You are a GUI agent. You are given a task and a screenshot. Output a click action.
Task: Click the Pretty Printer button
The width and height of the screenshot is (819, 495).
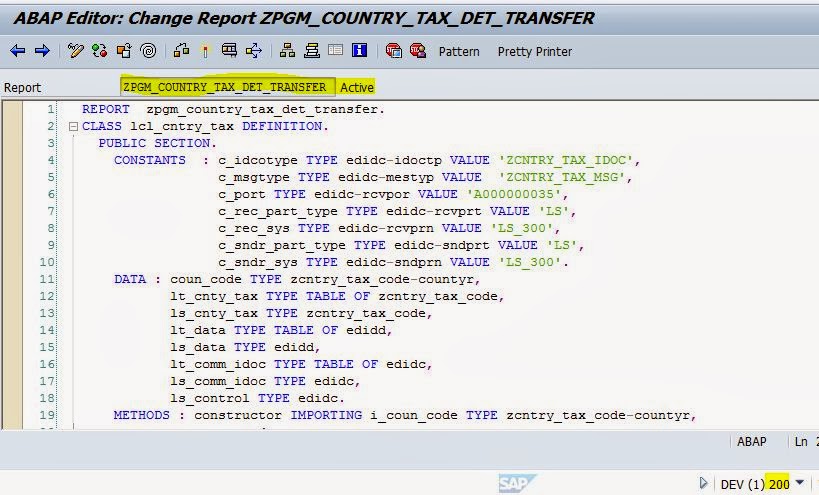(x=534, y=52)
